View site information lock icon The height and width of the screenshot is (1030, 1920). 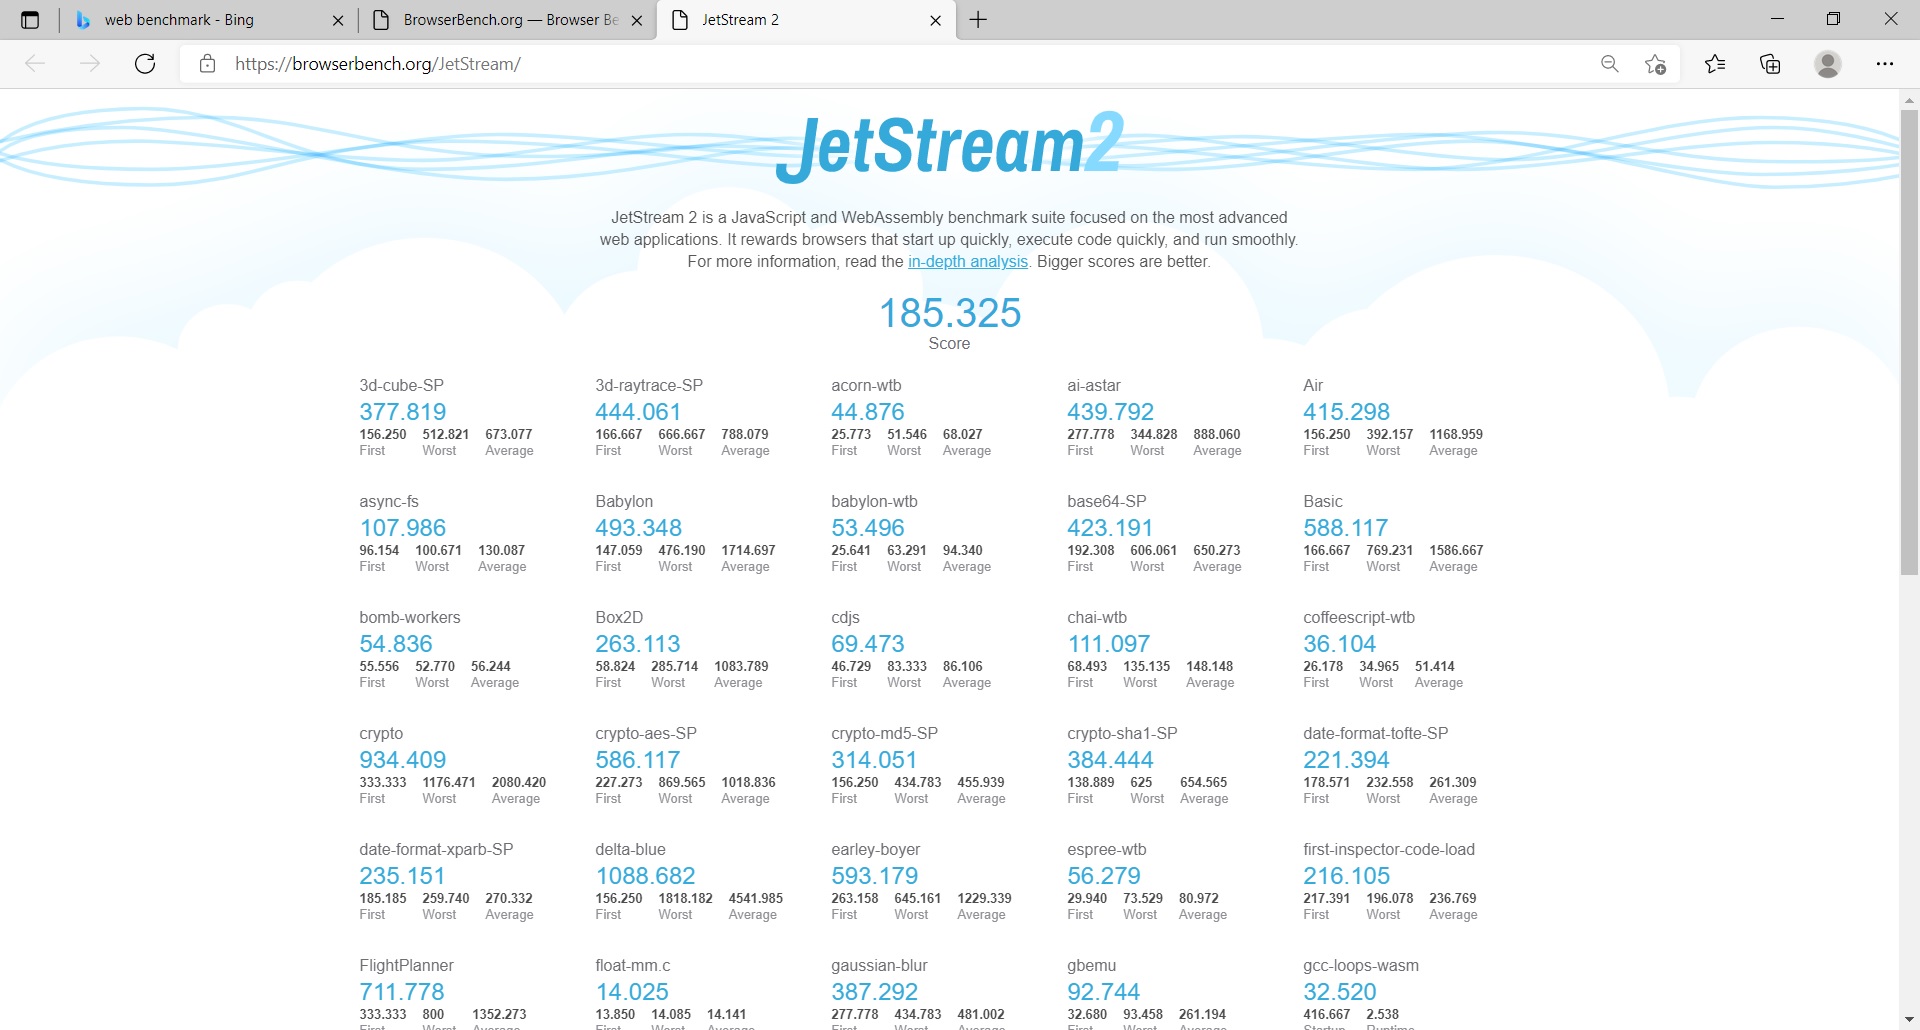coord(207,64)
